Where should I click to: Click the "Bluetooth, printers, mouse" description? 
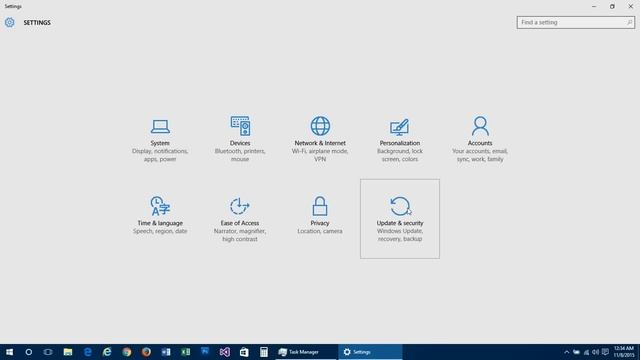240,155
